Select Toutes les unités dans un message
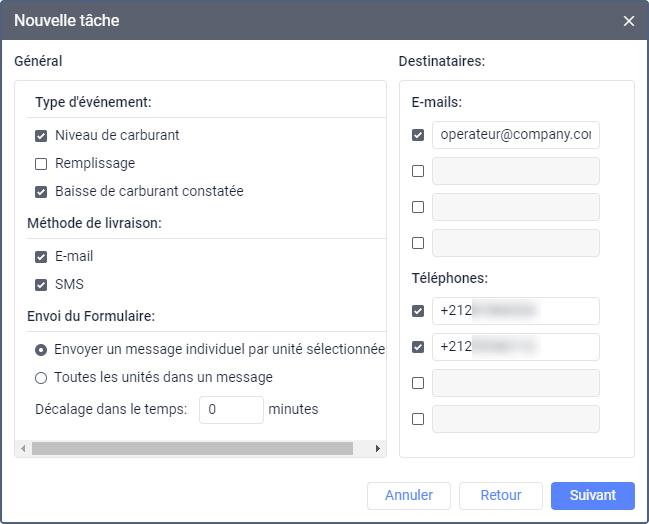This screenshot has height=524, width=649. 41,378
